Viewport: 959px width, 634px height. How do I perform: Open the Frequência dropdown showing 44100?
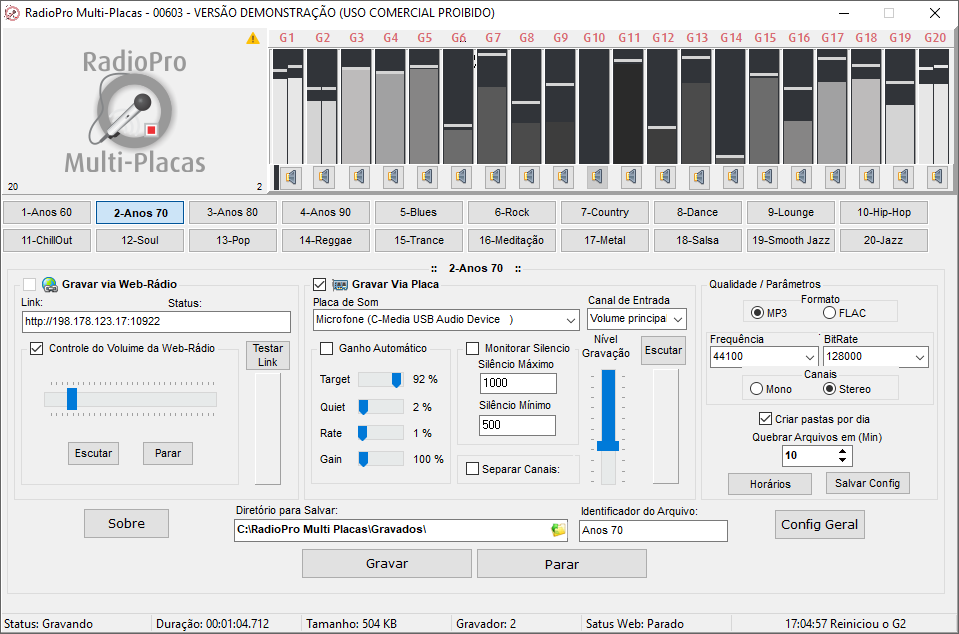[810, 357]
